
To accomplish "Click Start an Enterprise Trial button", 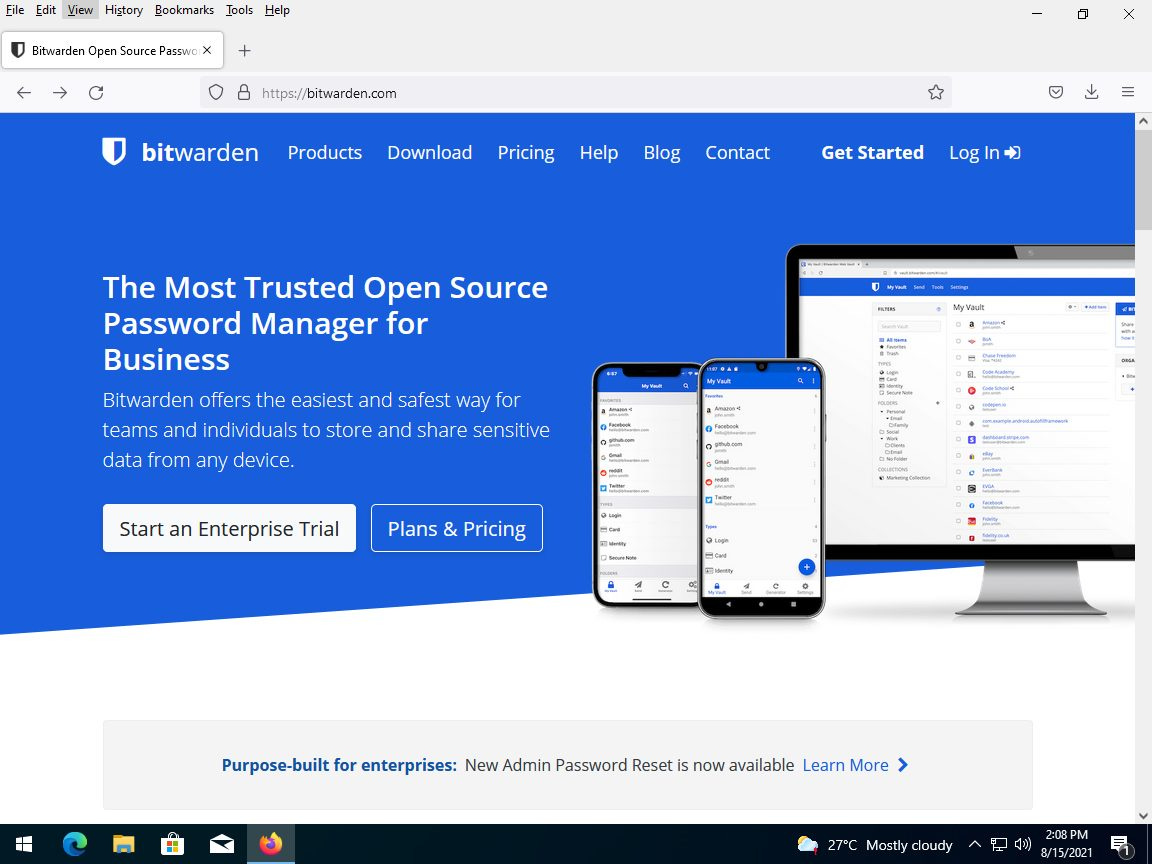I will coord(229,528).
